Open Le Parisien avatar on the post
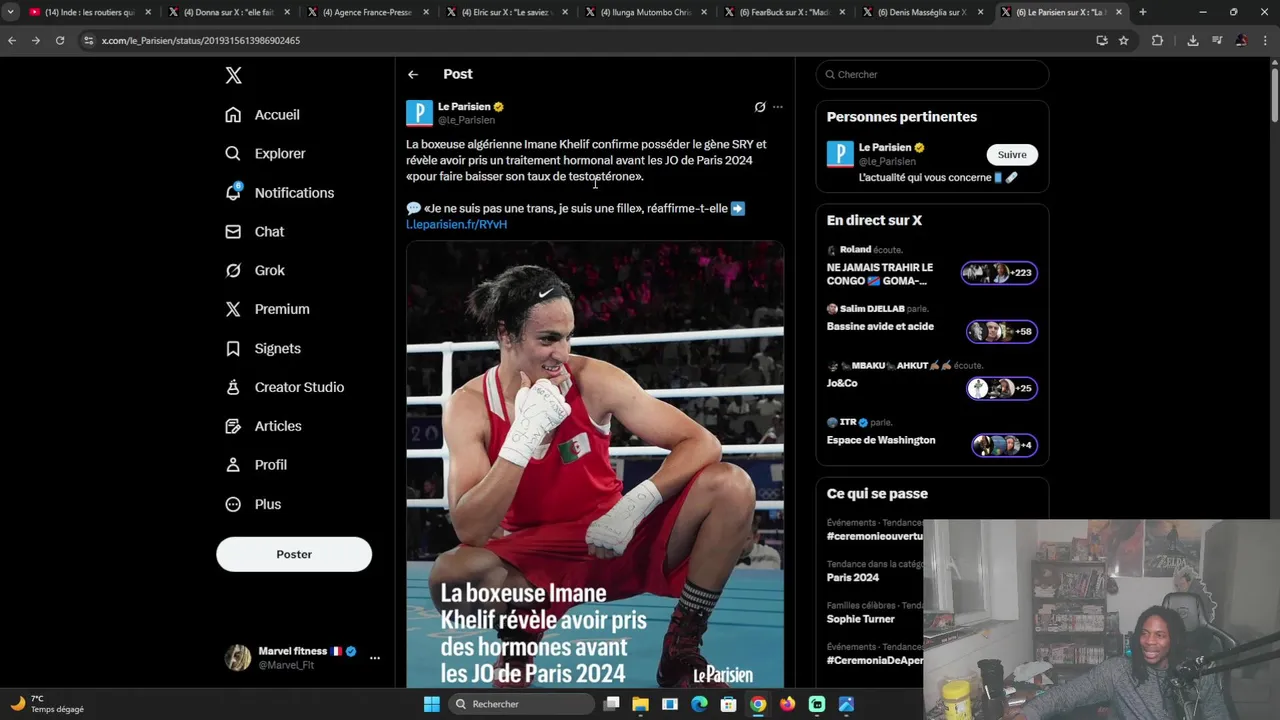The width and height of the screenshot is (1280, 720). 419,113
